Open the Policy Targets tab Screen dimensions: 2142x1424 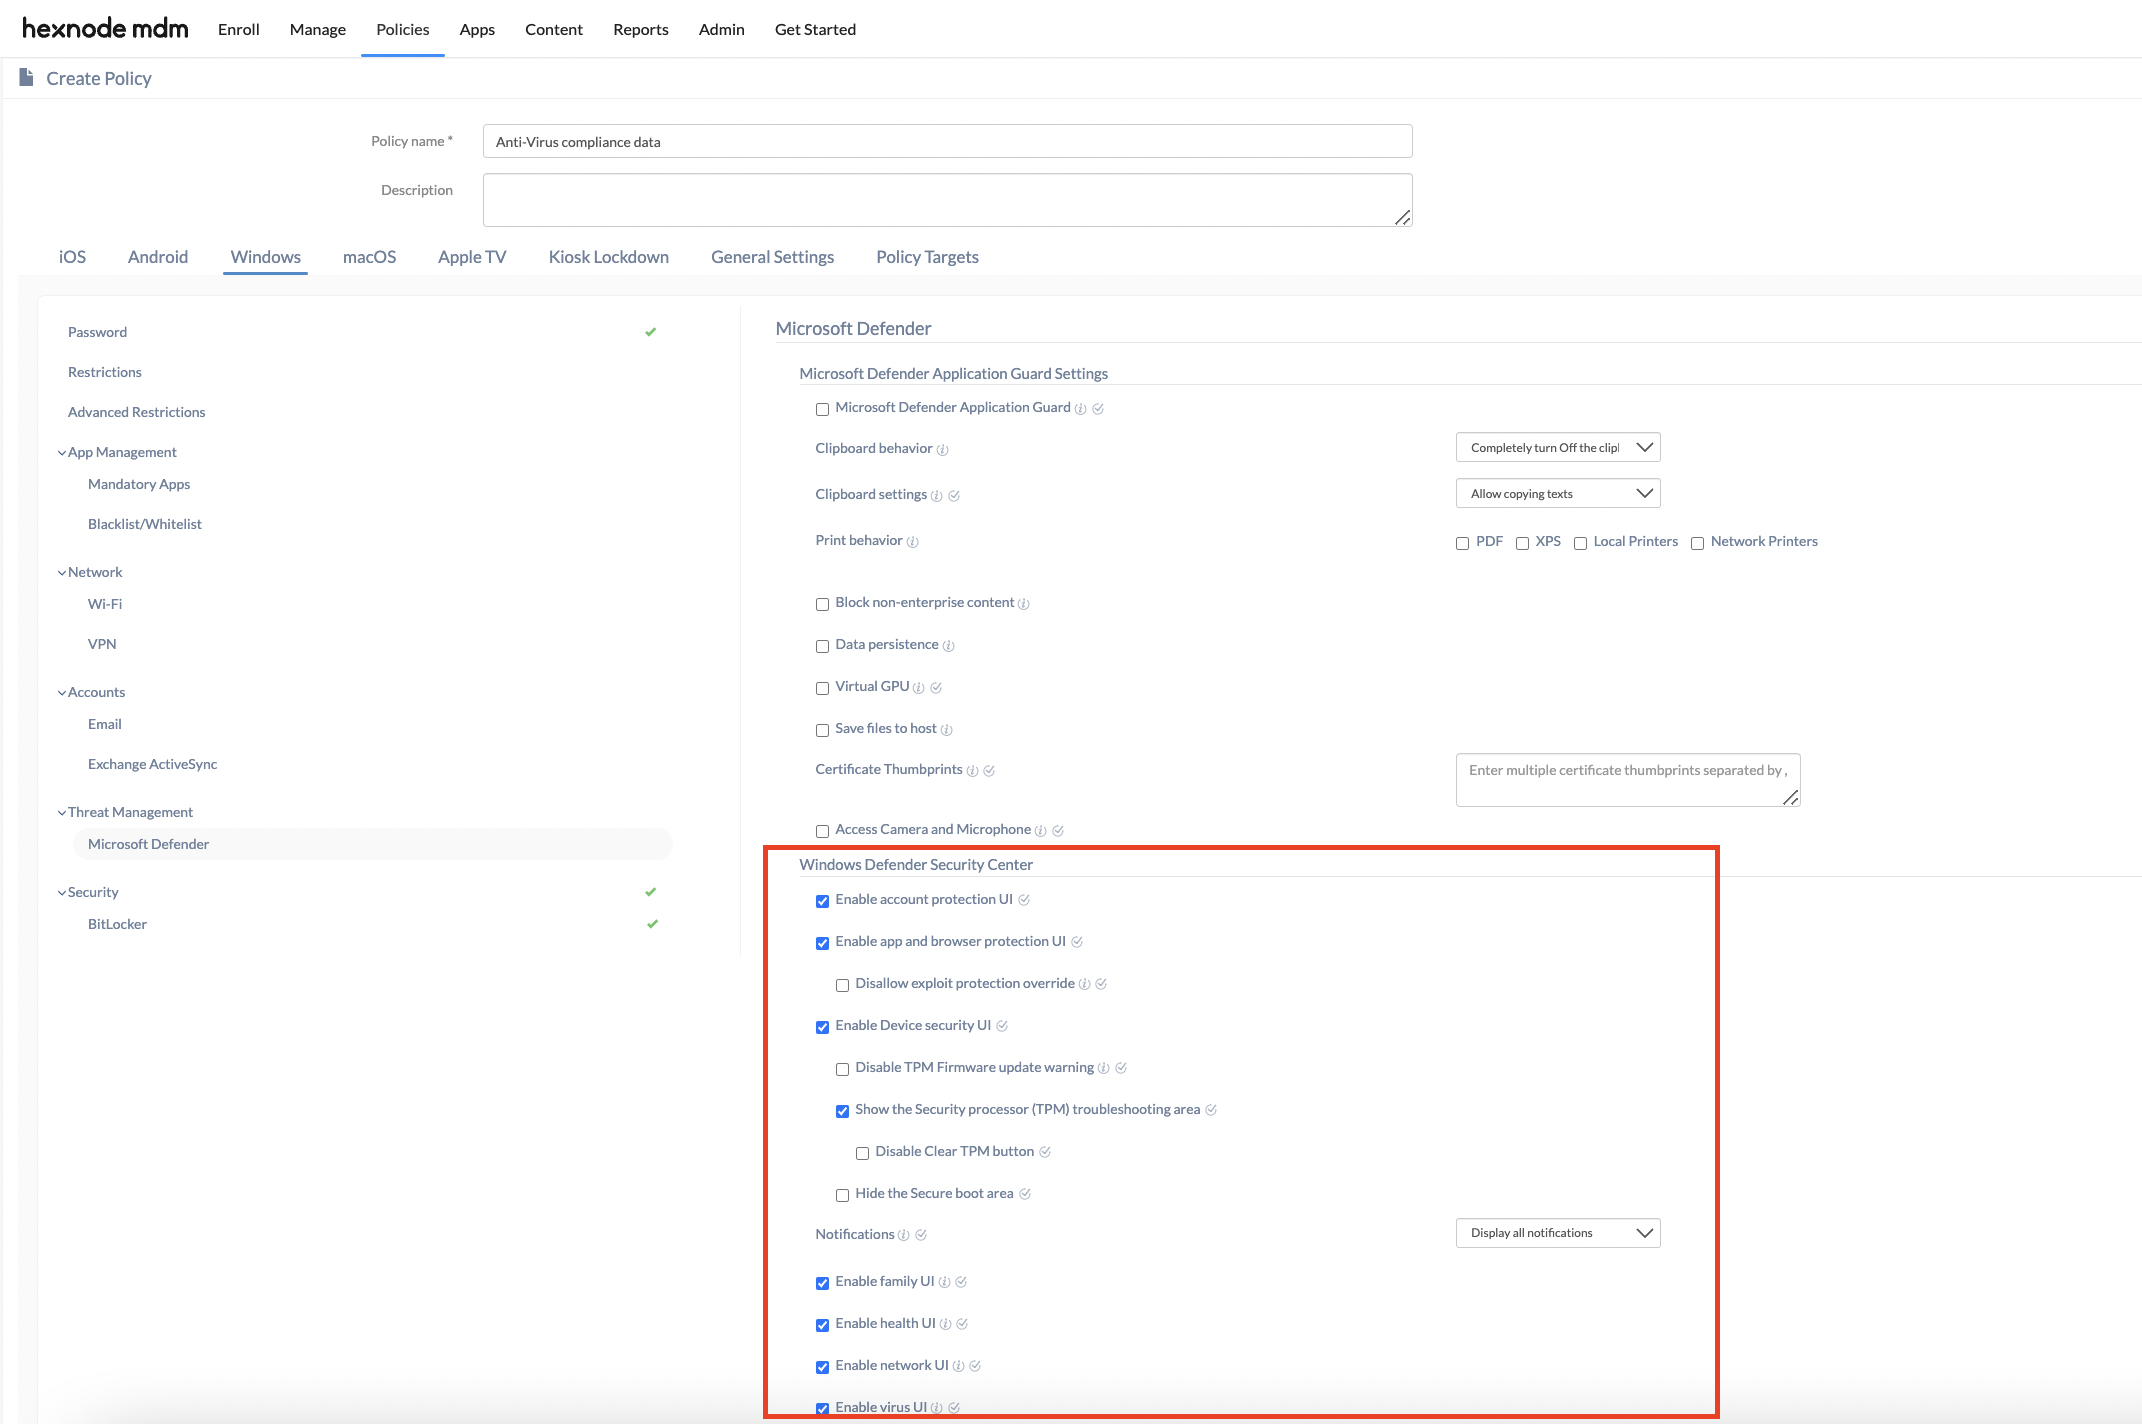click(927, 257)
